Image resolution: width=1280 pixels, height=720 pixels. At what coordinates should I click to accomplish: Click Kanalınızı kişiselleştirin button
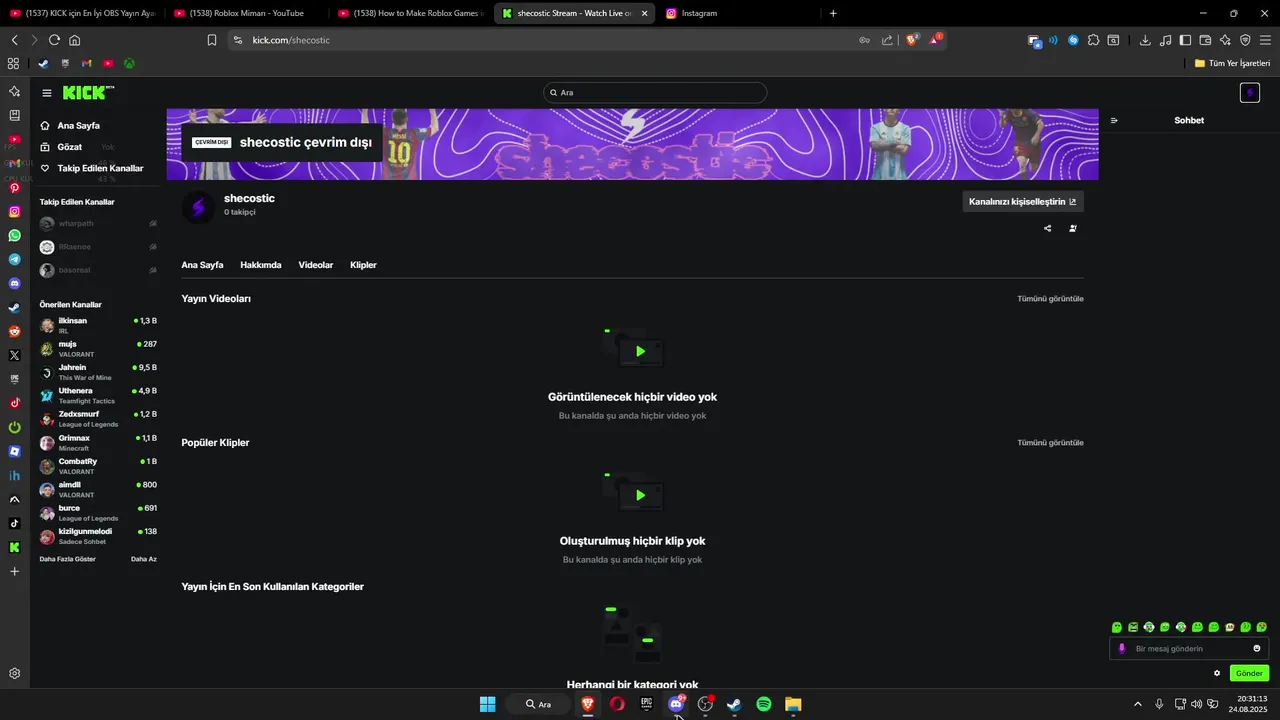click(1023, 201)
